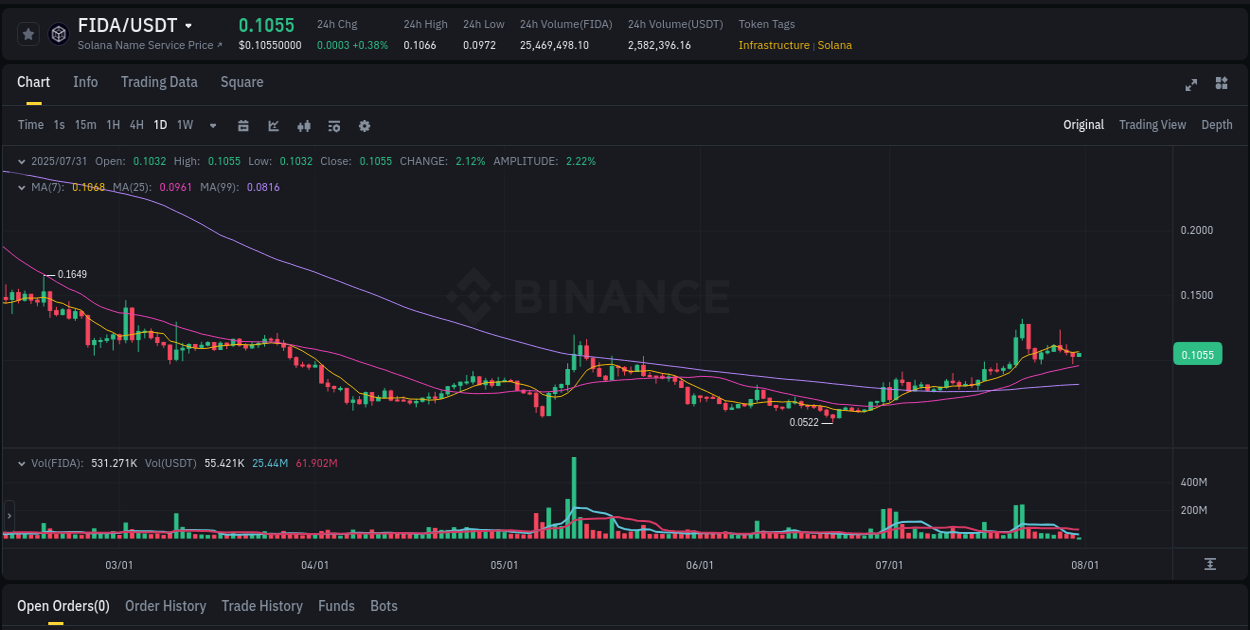Enable the Original chart mode

(1084, 125)
